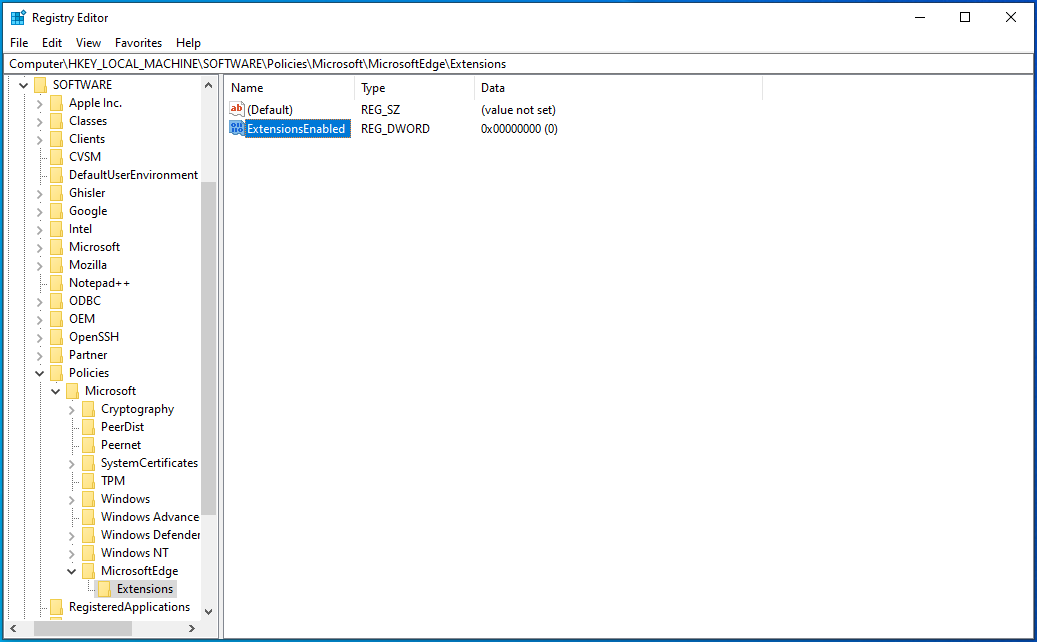Collapse the MicrosoftEdge tree node
Screen dimensions: 1037x642
coord(70,570)
